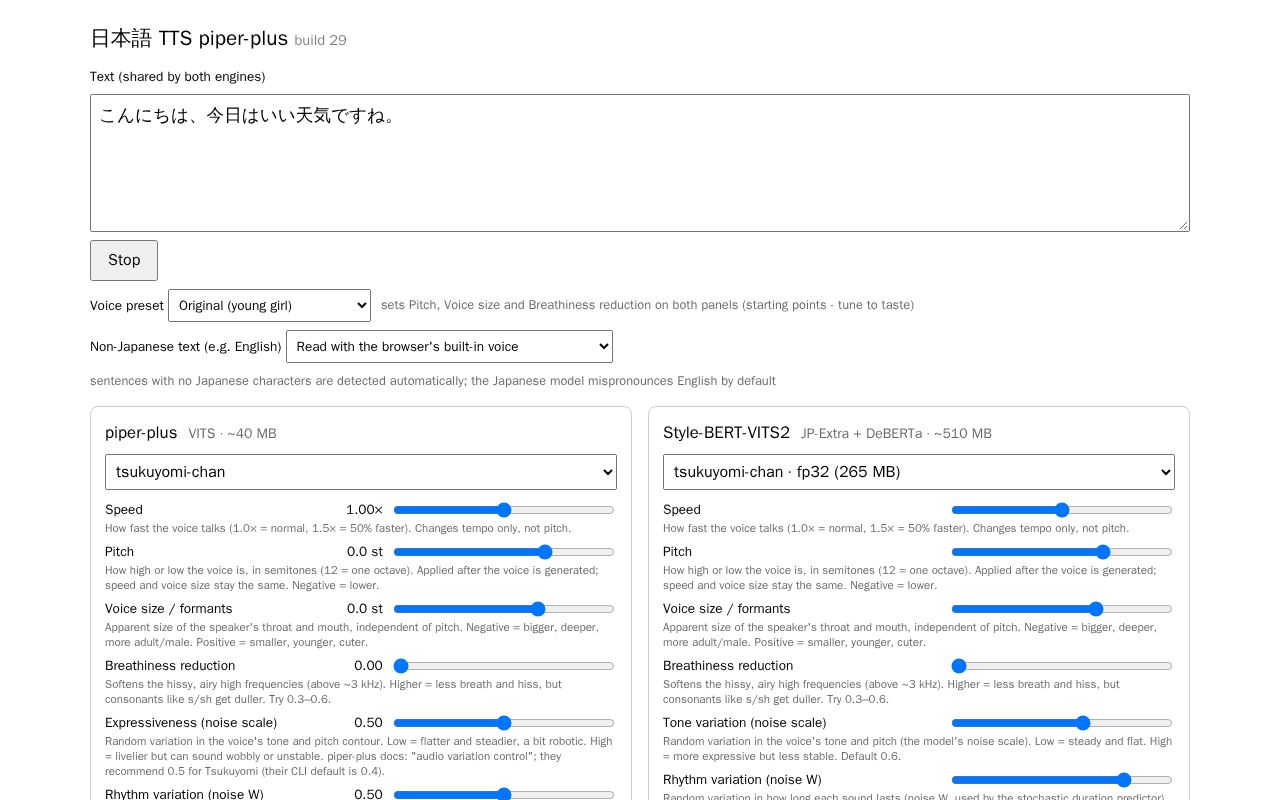
Task: Open the Voice preset dropdown
Action: point(269,305)
